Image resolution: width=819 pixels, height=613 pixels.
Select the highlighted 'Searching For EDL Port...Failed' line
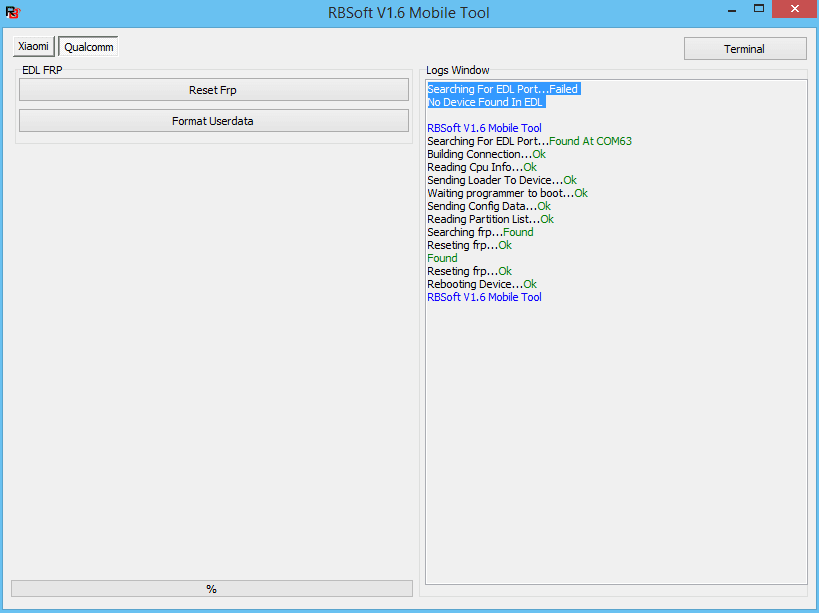click(x=503, y=89)
